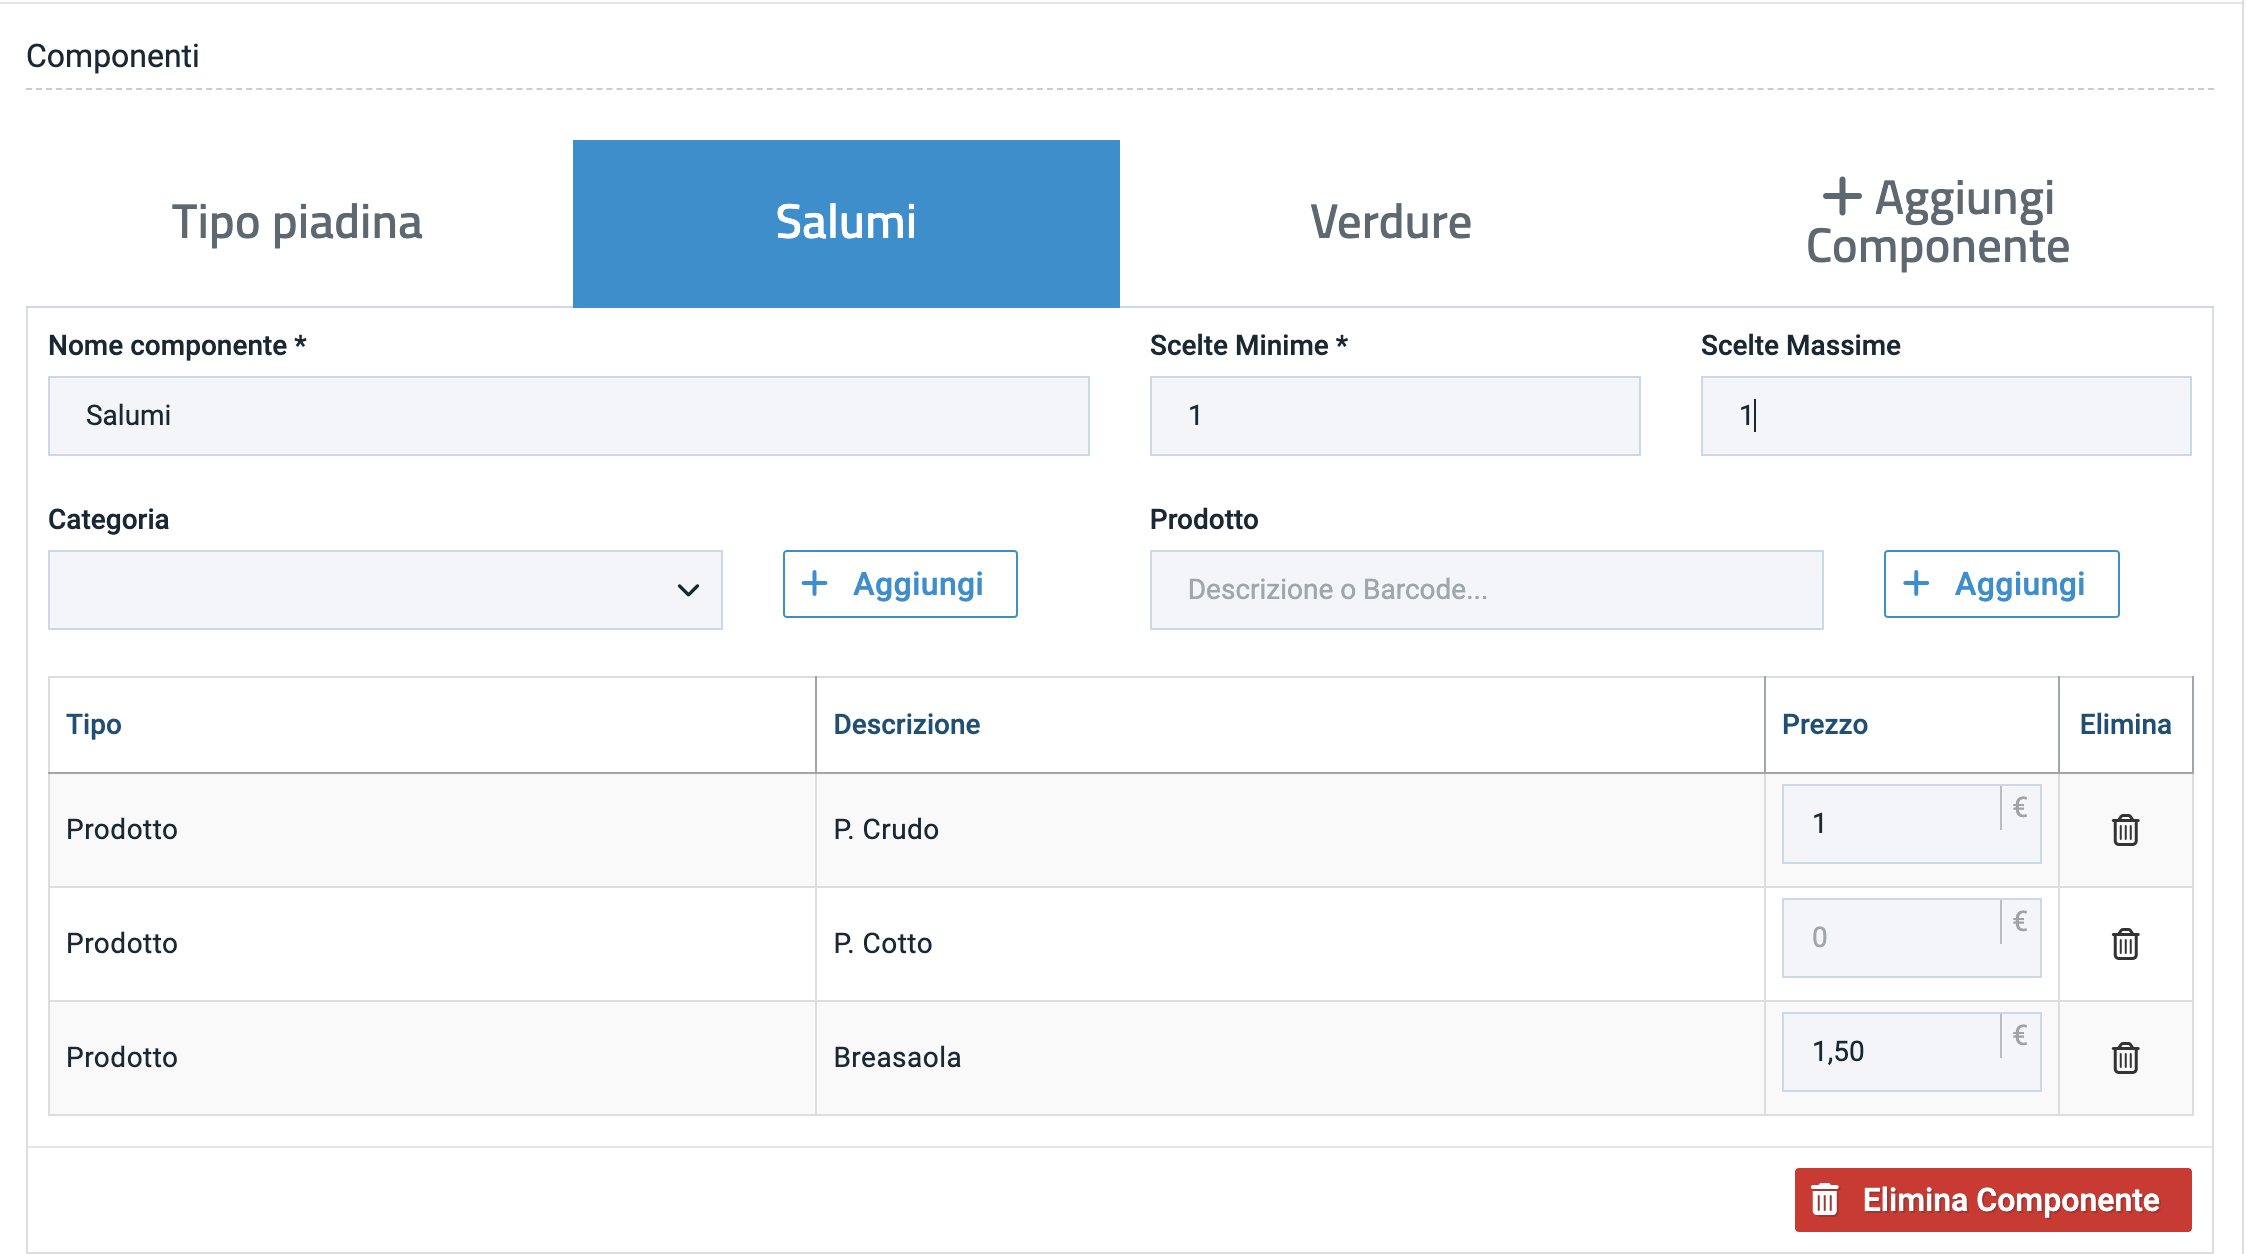Image resolution: width=2246 pixels, height=1254 pixels.
Task: Delete the P. Crudo row via its trash icon
Action: pyautogui.click(x=2125, y=830)
